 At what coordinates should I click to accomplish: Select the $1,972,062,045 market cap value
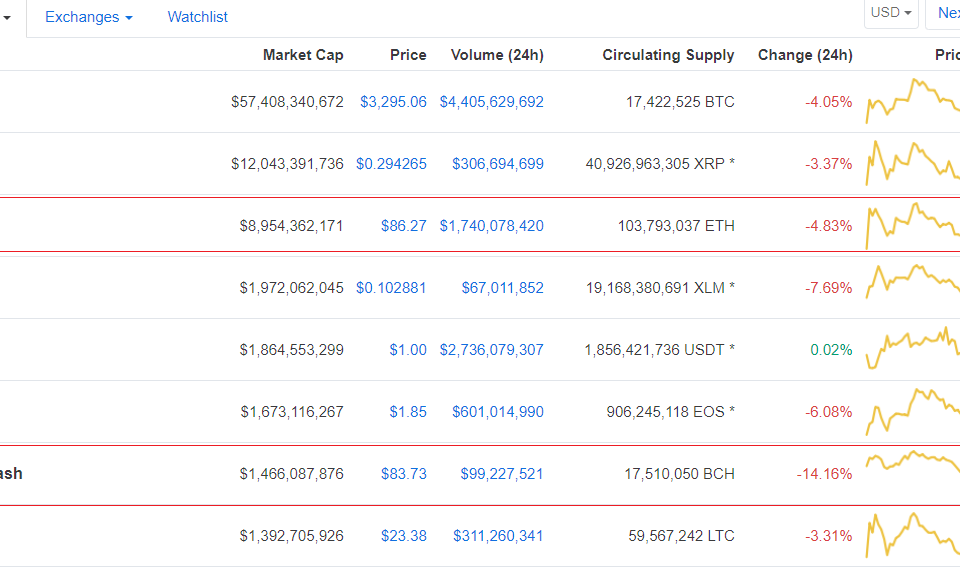coord(291,288)
